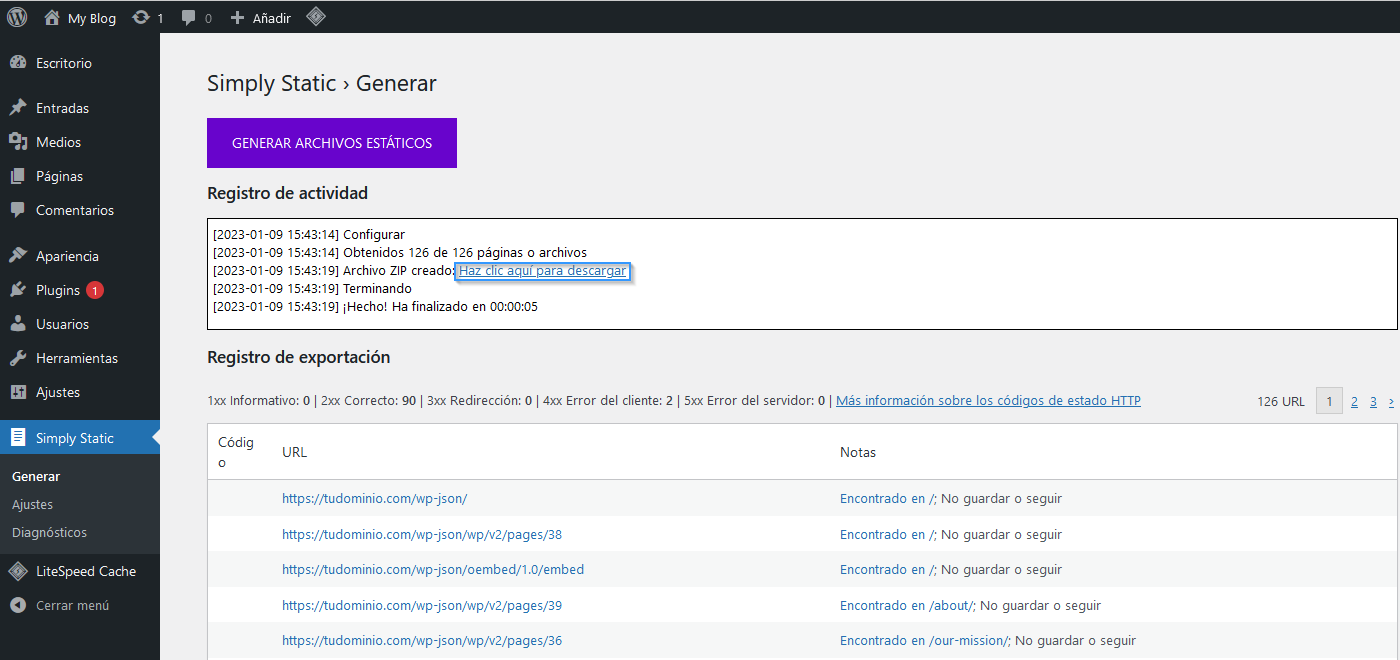
Task: Open Escritorio dashboard from sidebar
Action: (63, 63)
